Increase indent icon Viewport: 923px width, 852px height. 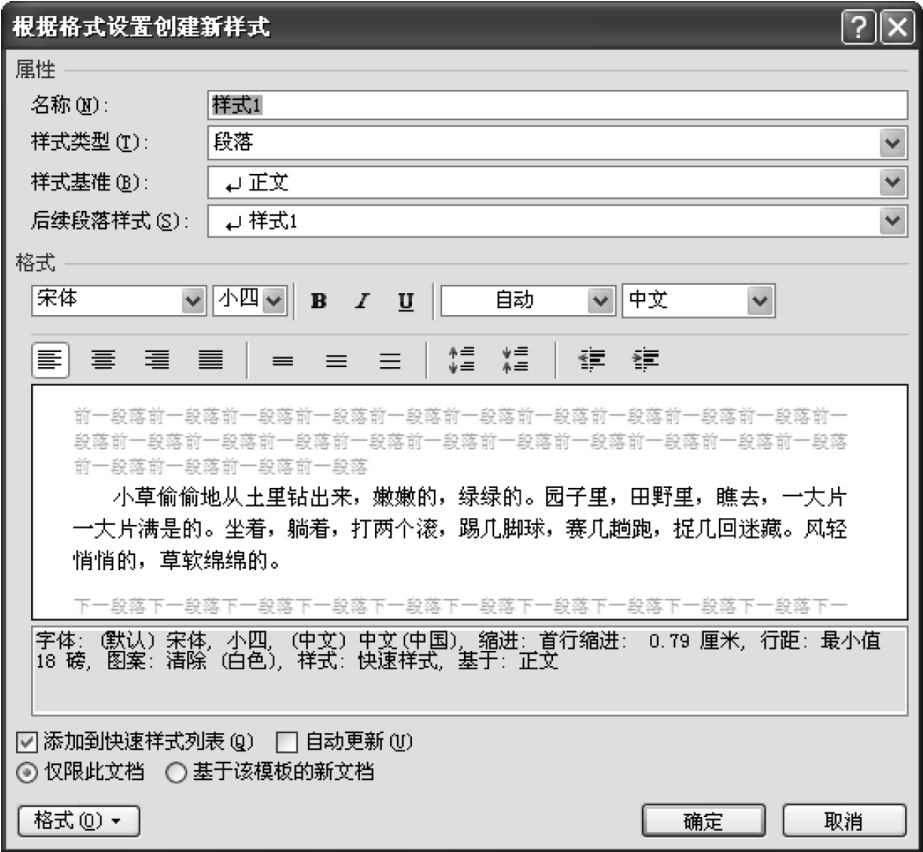point(645,359)
